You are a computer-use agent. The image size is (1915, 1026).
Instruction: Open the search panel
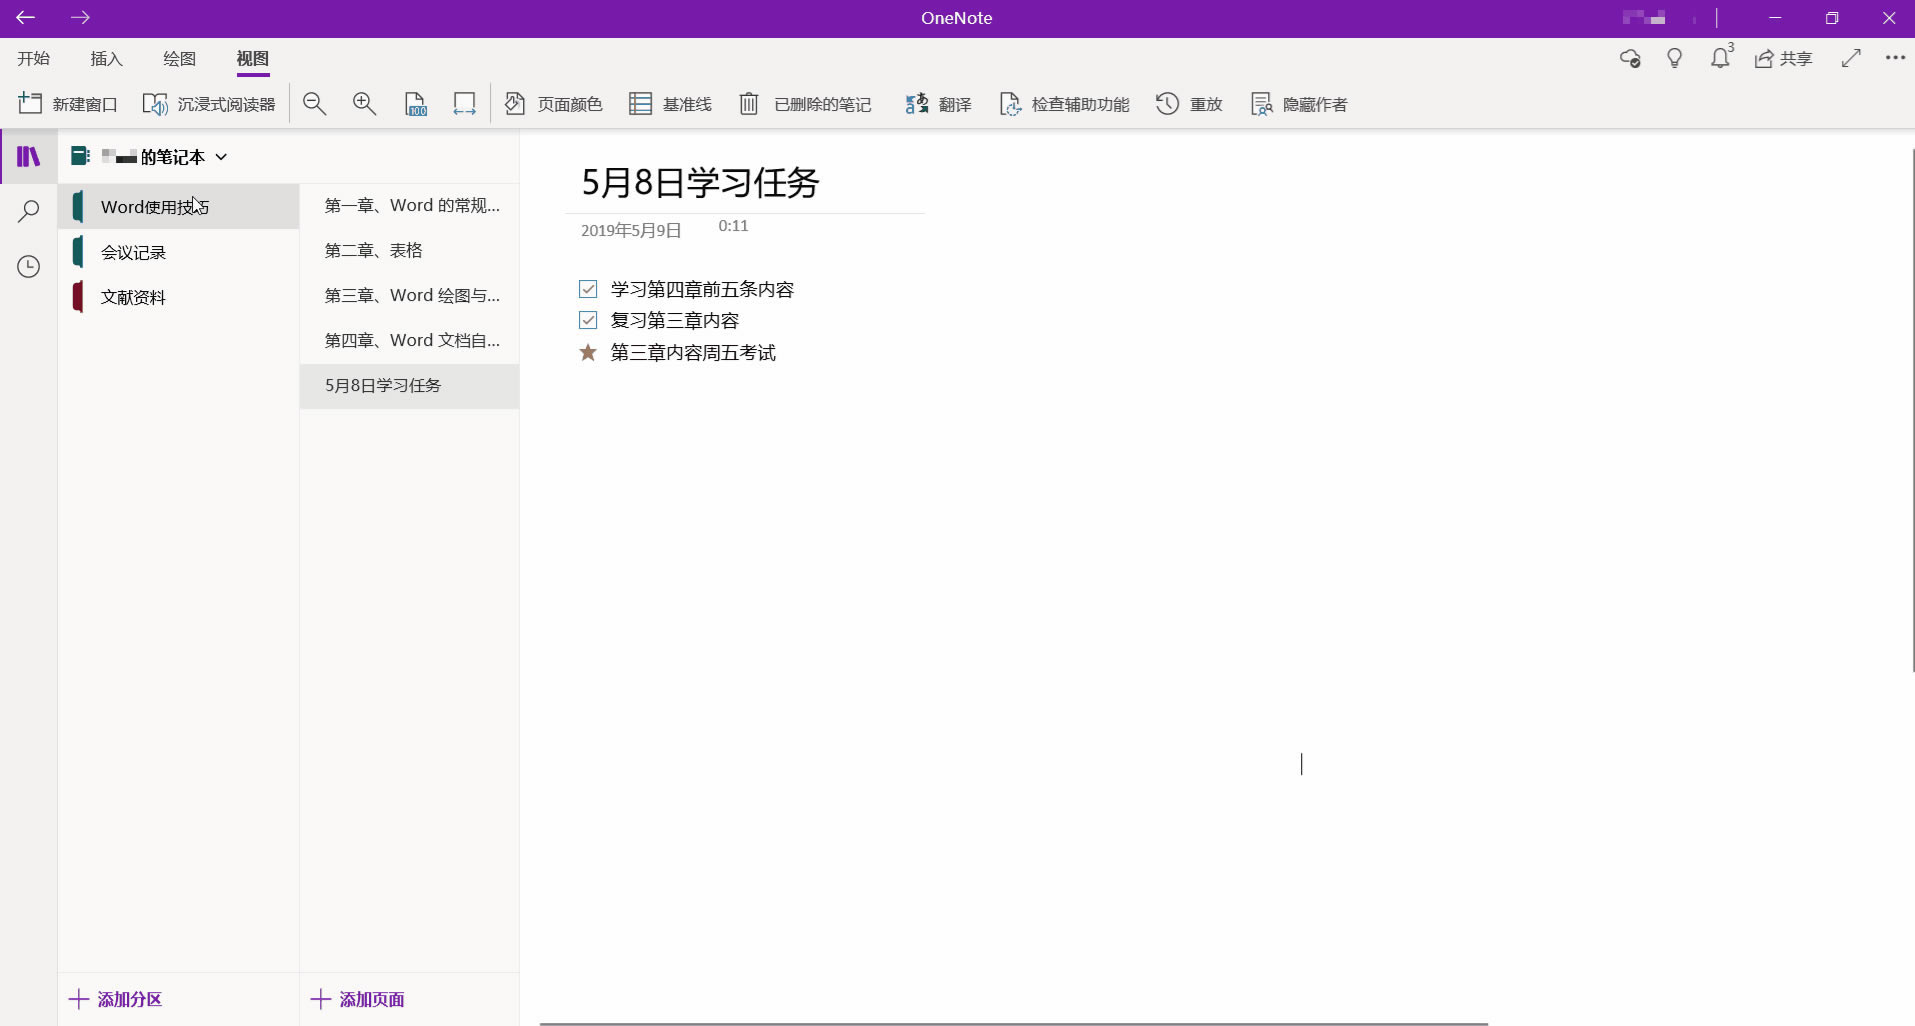[x=28, y=211]
